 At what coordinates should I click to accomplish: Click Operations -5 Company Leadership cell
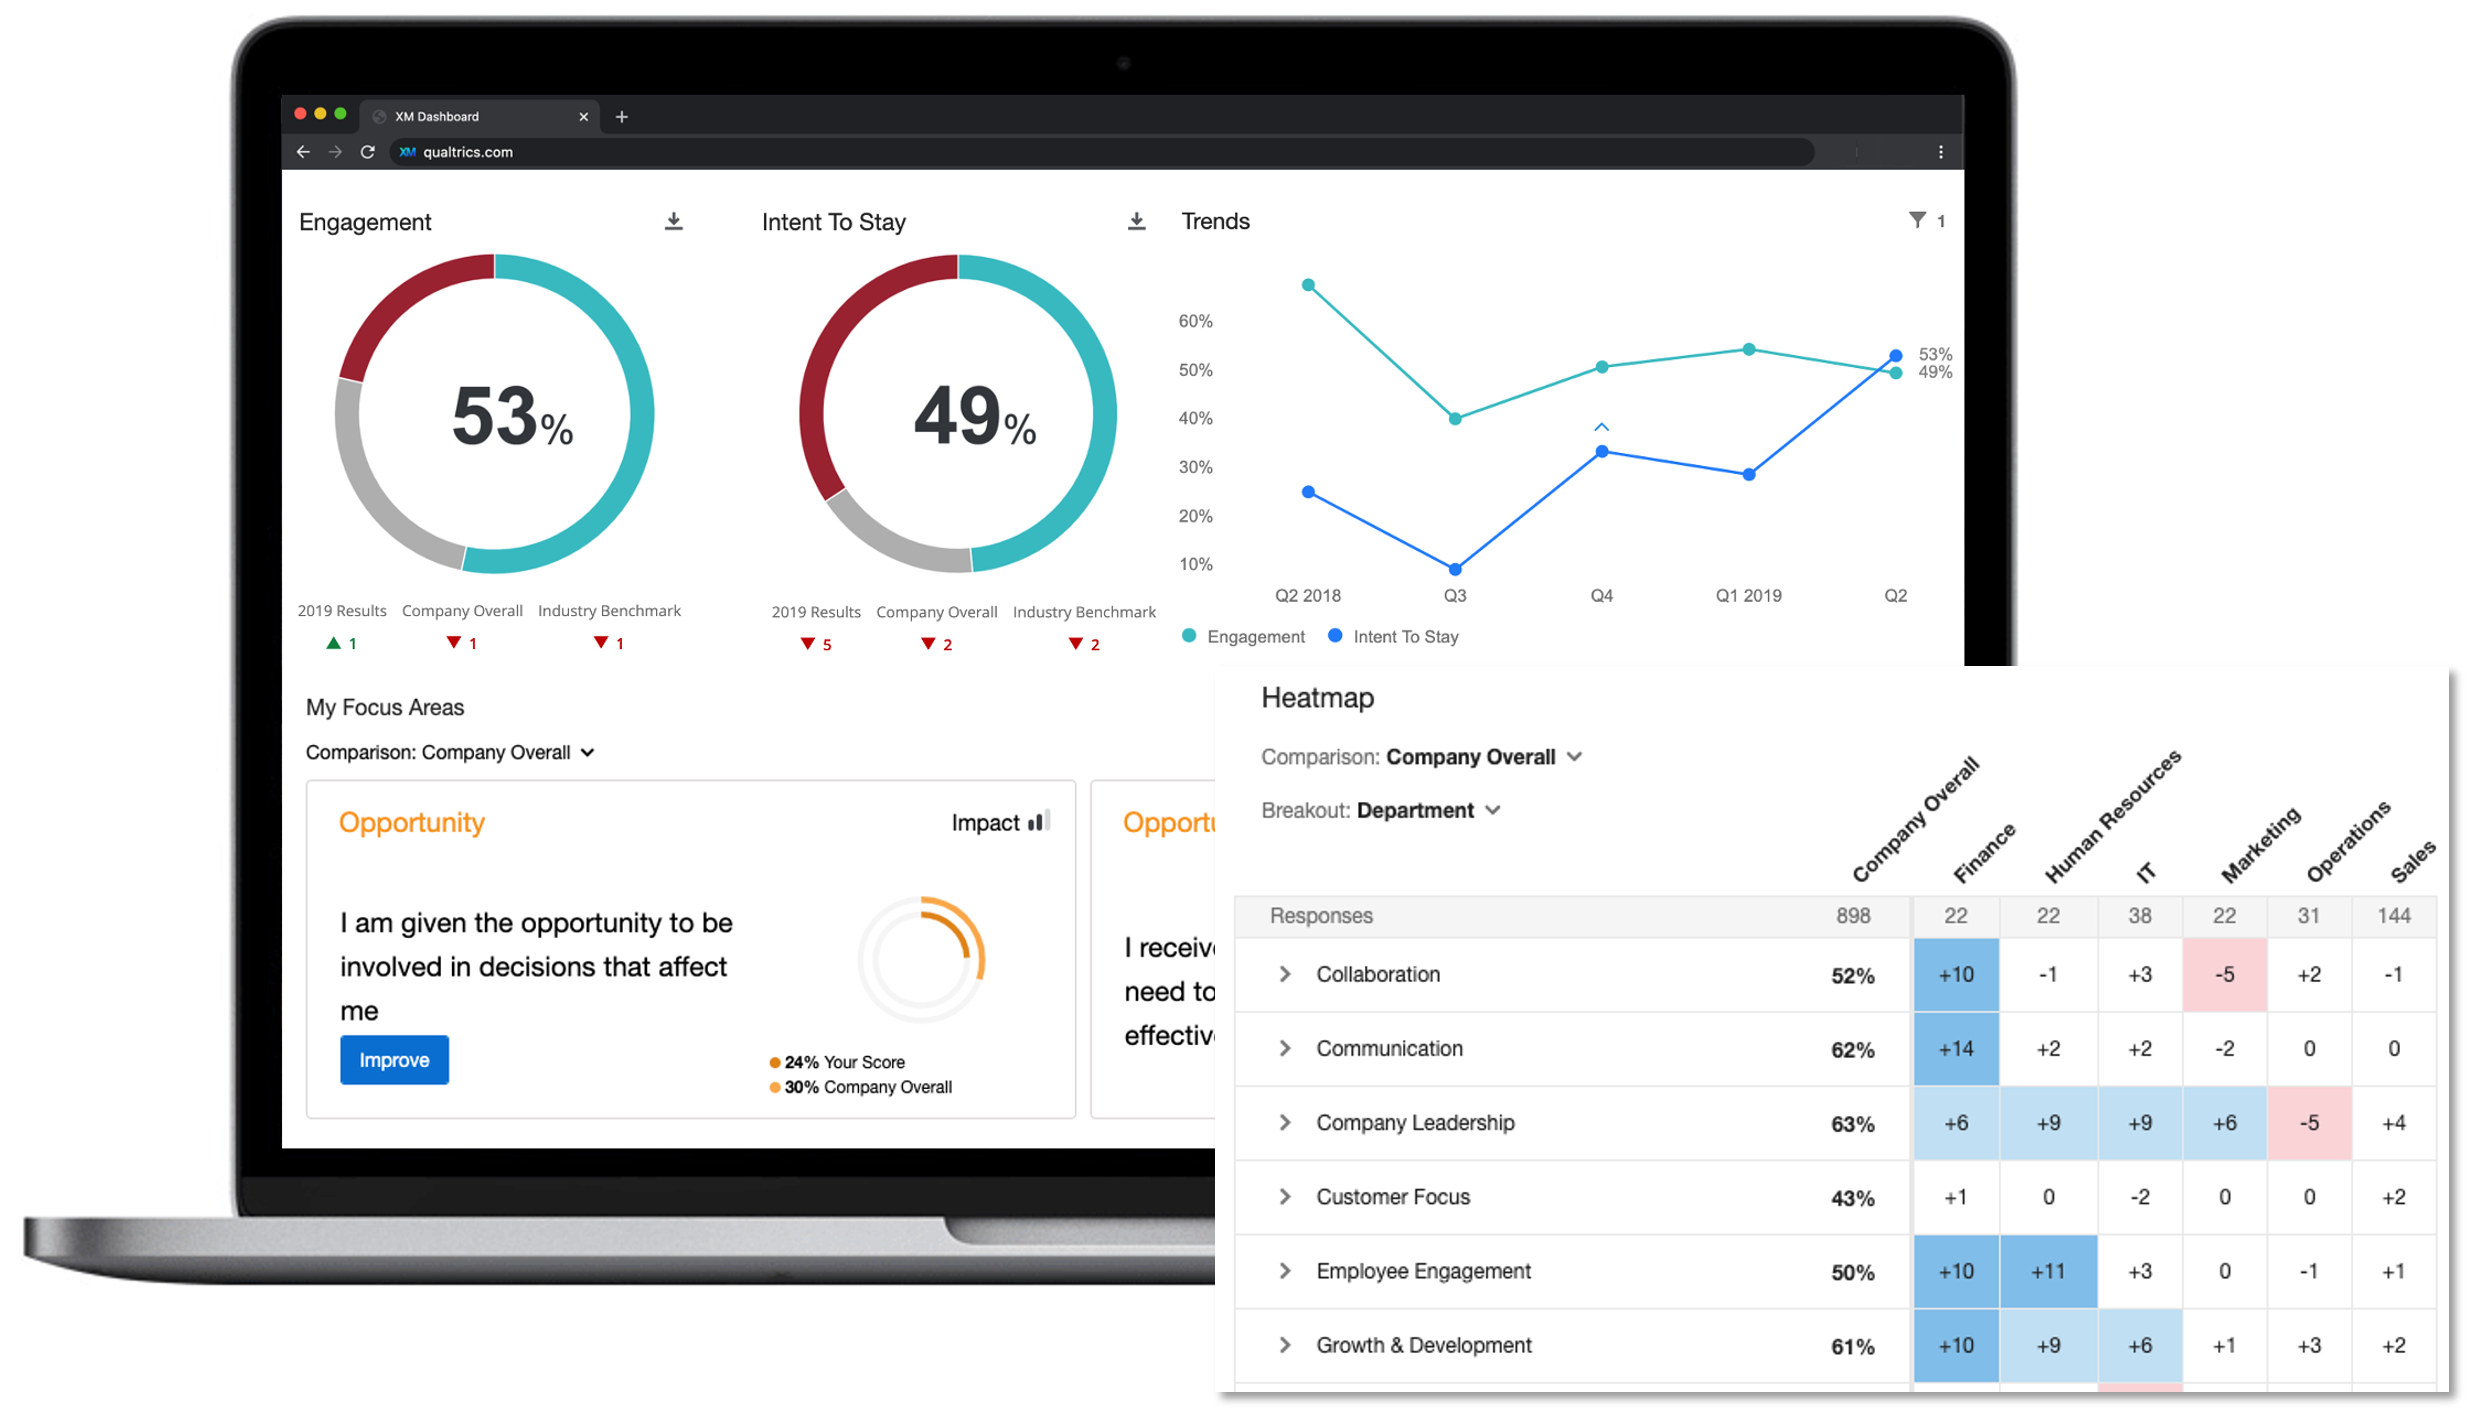[2309, 1123]
